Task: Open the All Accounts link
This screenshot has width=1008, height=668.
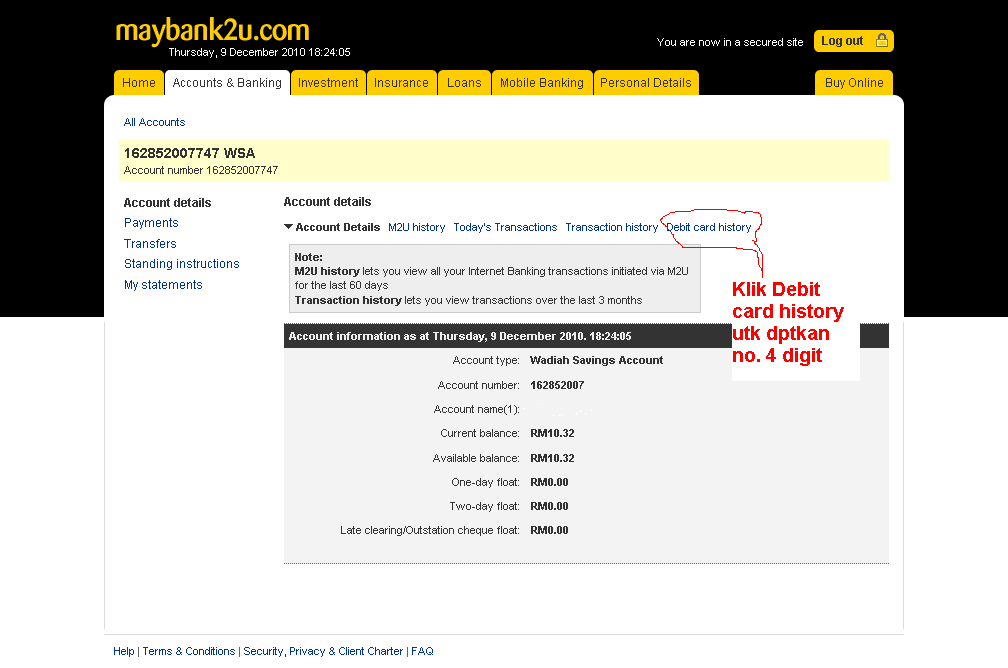Action: coord(154,122)
